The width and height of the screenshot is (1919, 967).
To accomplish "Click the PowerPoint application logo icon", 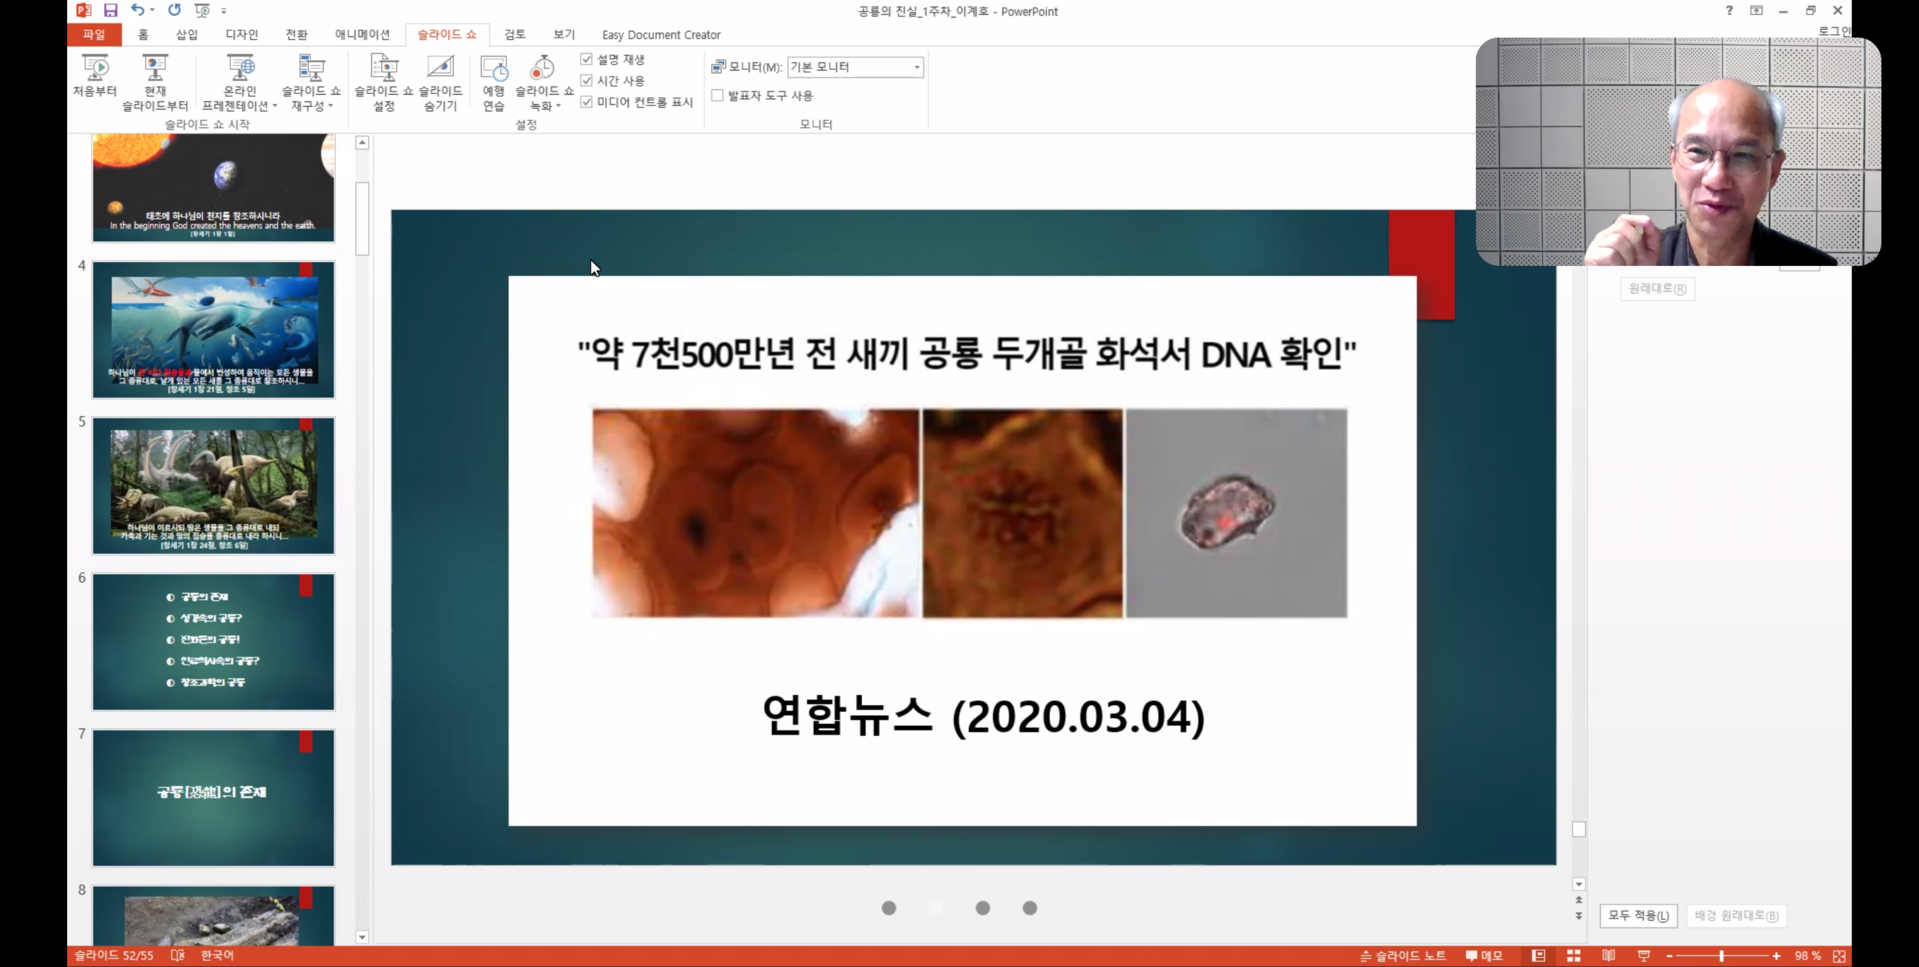I will pos(84,10).
